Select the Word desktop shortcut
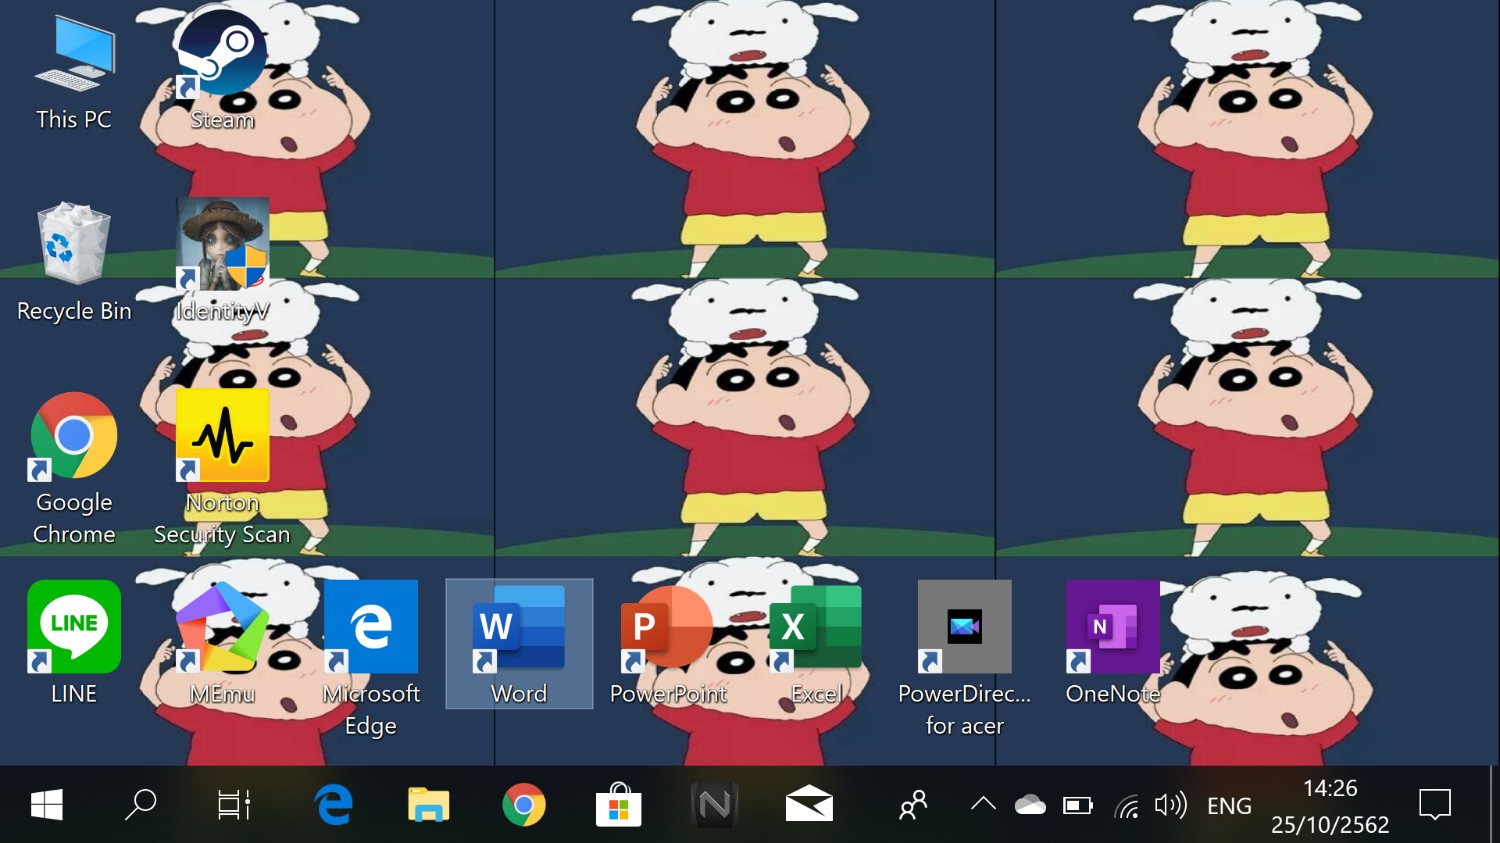This screenshot has height=843, width=1500. (519, 643)
